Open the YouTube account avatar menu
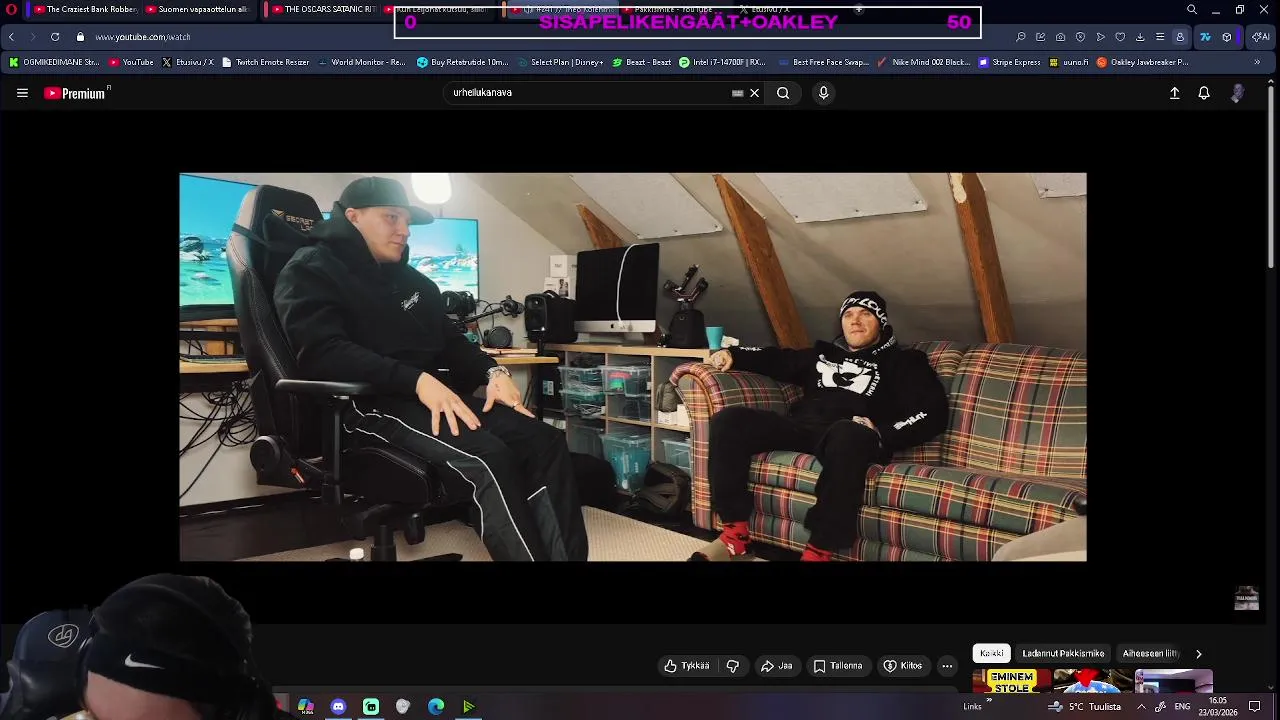Screen dimensions: 1280x720 [1238, 93]
